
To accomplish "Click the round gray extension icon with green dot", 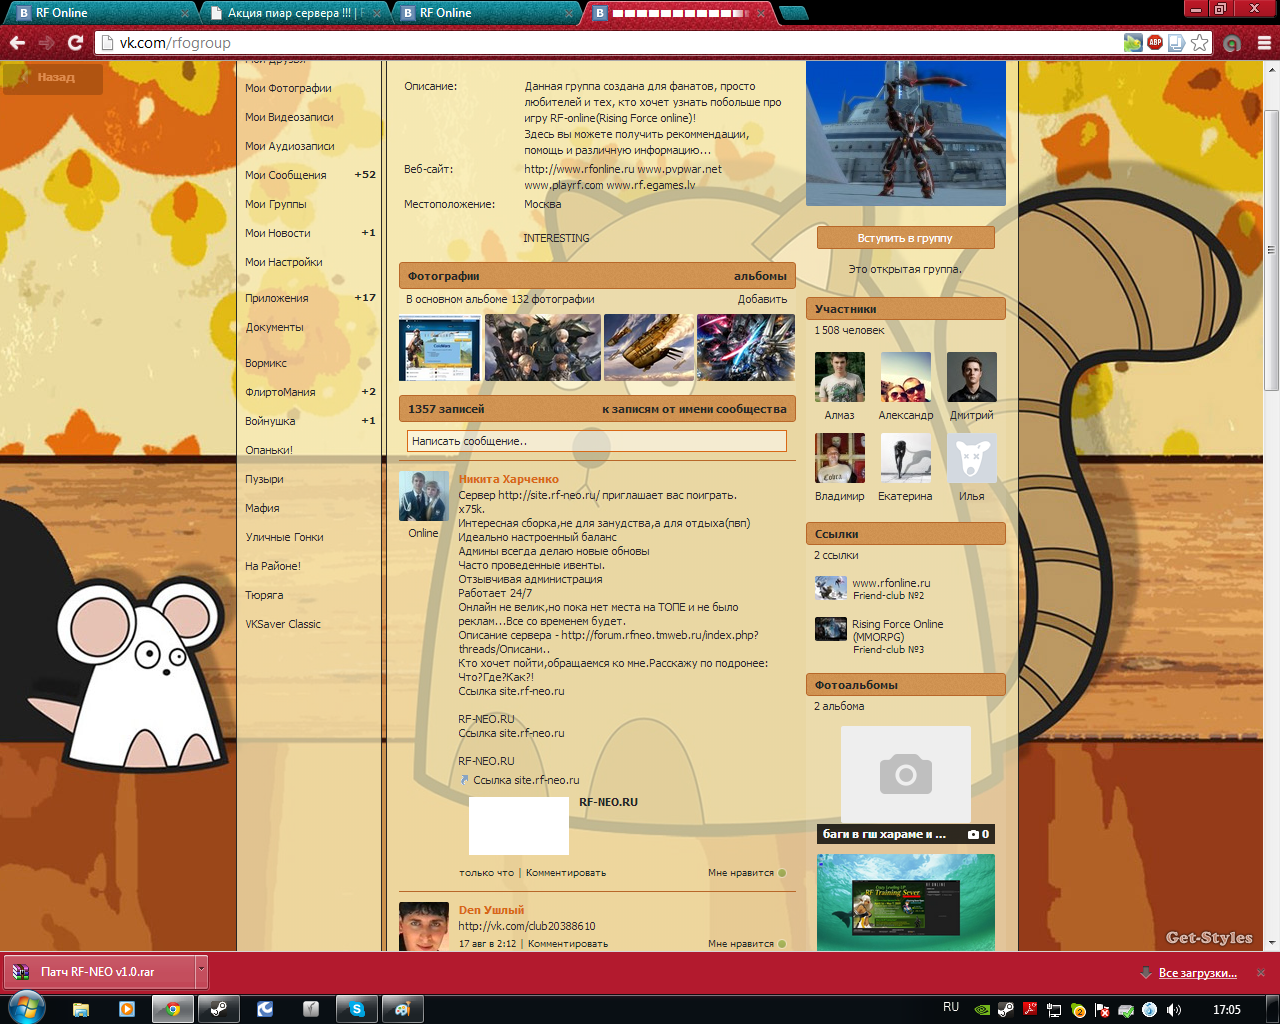I will click(1232, 43).
